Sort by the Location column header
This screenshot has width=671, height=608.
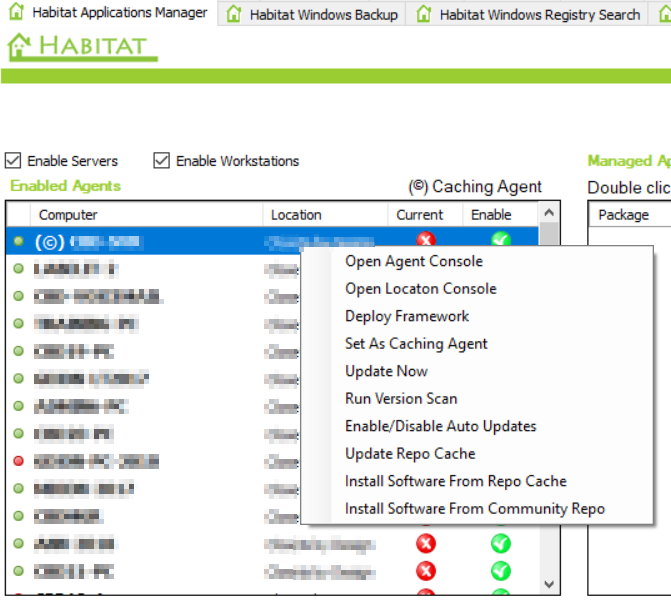(x=296, y=214)
